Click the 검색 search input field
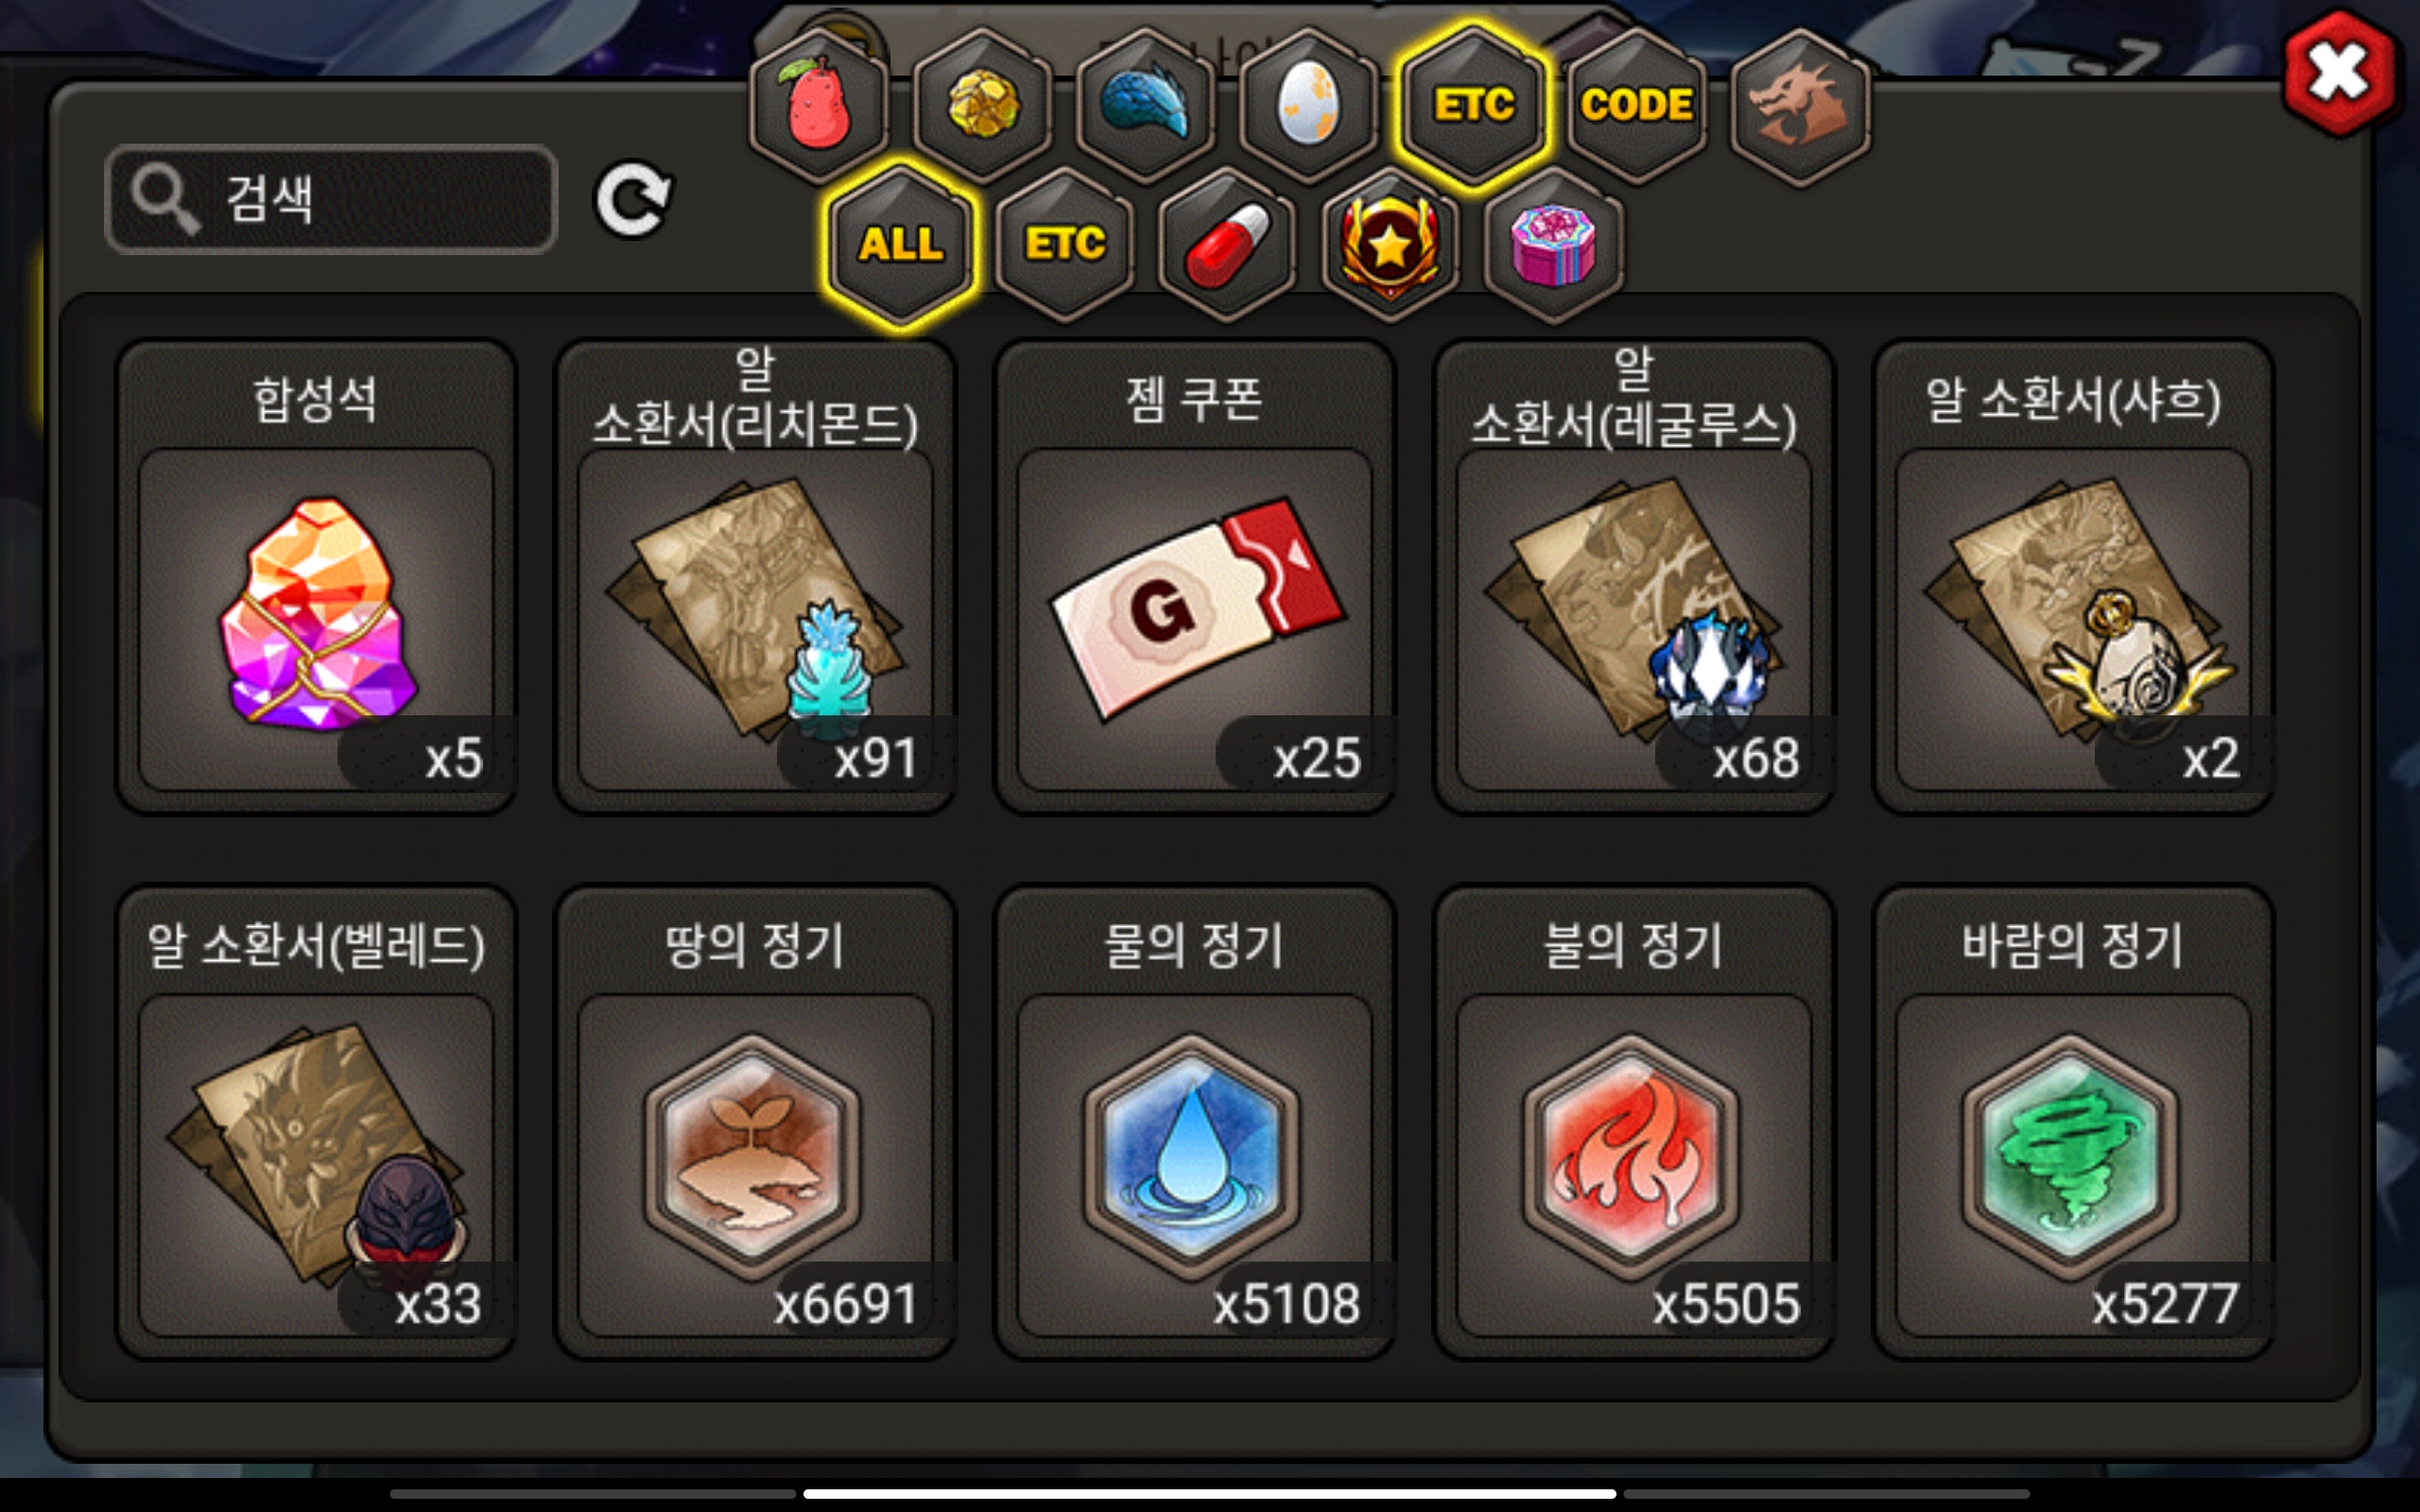The image size is (2420, 1512). click(331, 198)
